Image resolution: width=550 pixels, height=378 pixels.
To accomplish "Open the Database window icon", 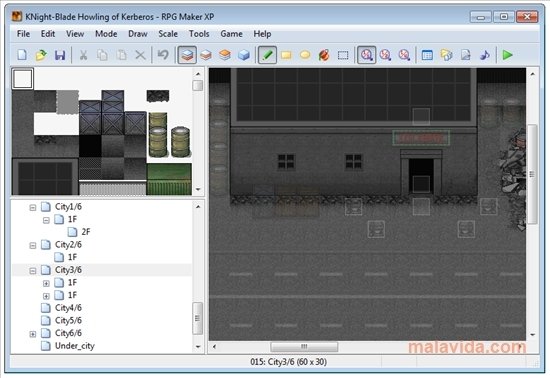I will coord(427,55).
